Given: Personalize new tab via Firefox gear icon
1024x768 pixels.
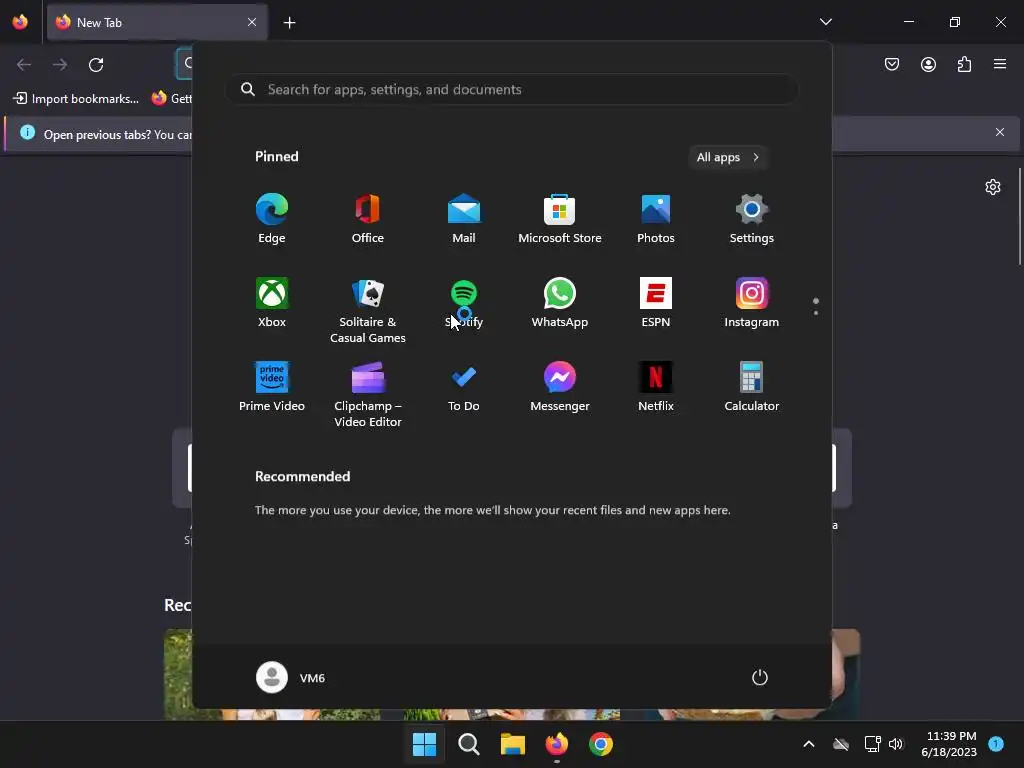Looking at the screenshot, I should (x=993, y=187).
